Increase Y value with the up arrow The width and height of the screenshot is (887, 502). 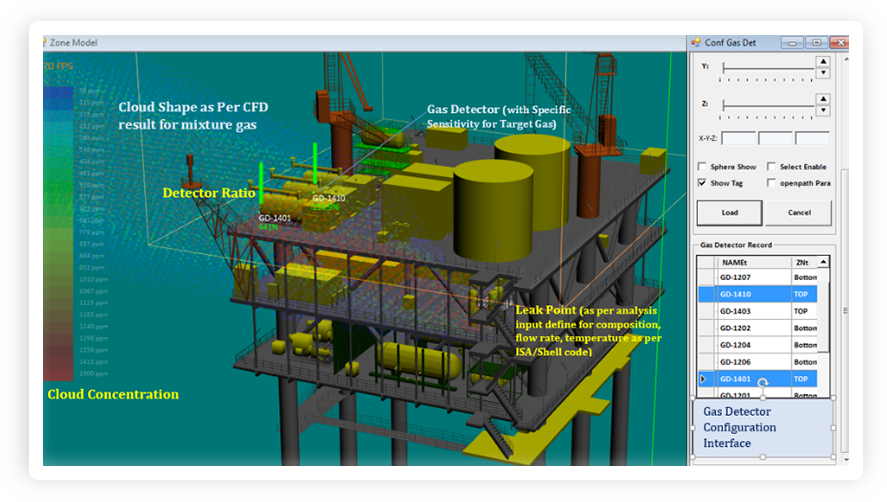coord(823,61)
